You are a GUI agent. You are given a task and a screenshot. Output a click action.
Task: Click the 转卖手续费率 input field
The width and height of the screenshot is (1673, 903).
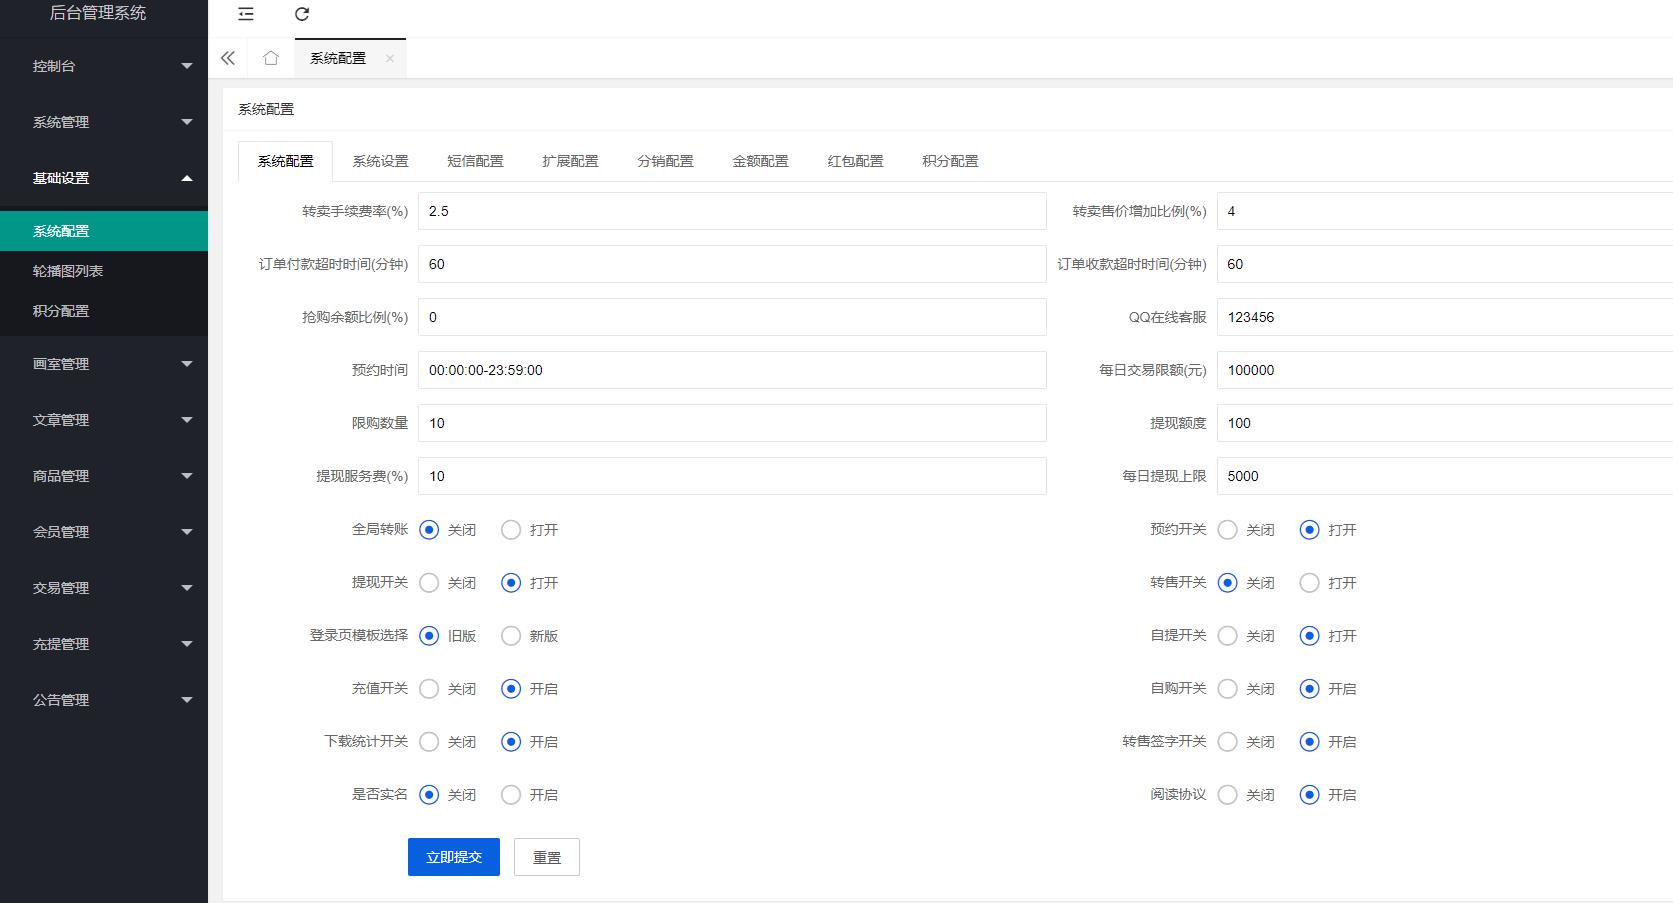(732, 211)
